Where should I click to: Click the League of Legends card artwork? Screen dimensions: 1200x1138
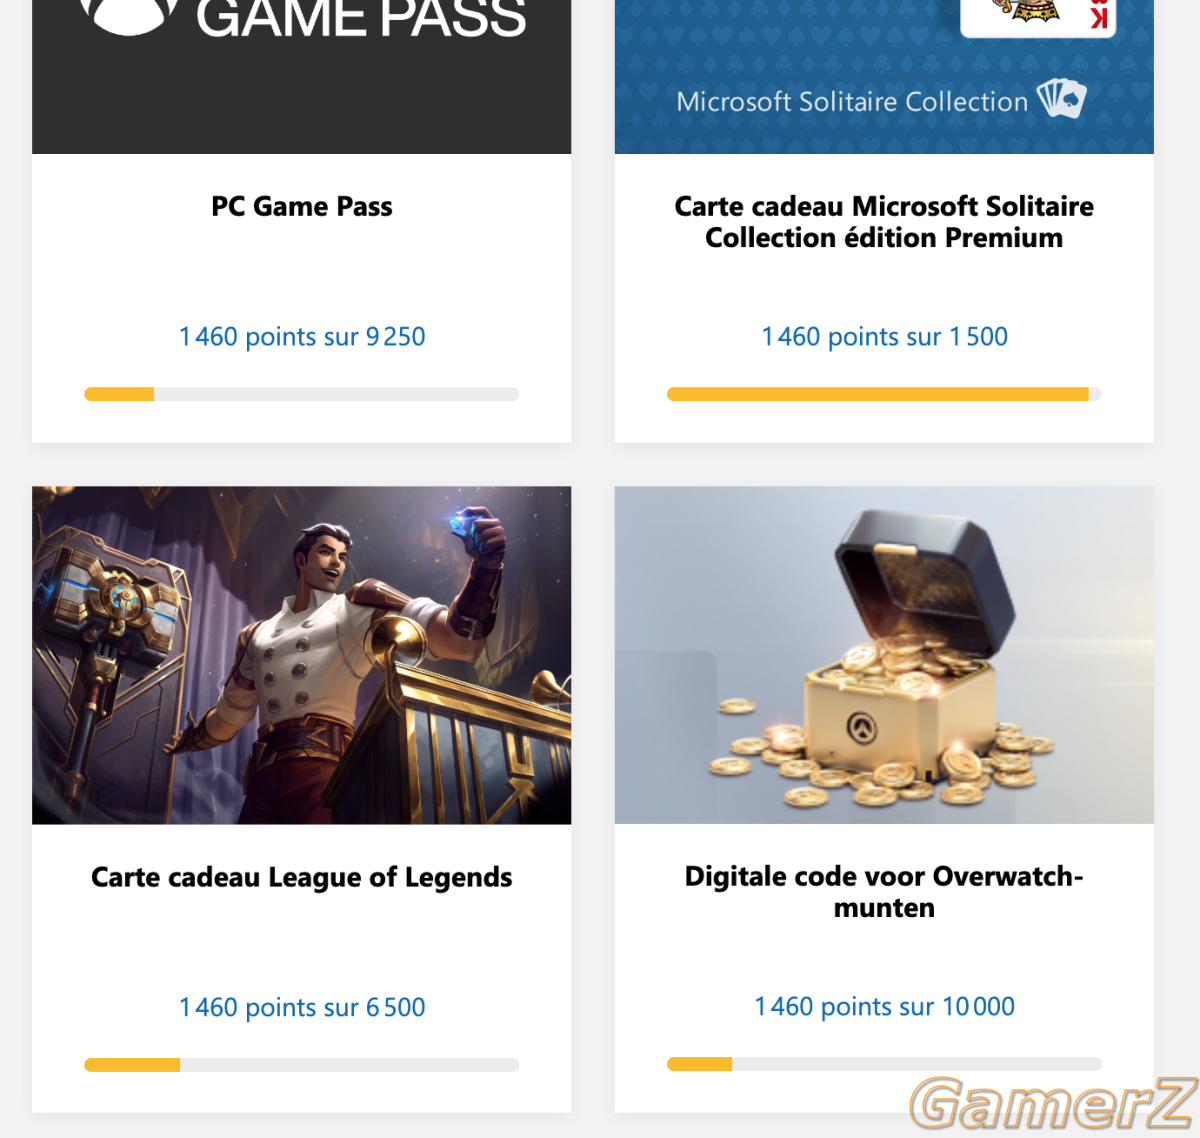302,655
